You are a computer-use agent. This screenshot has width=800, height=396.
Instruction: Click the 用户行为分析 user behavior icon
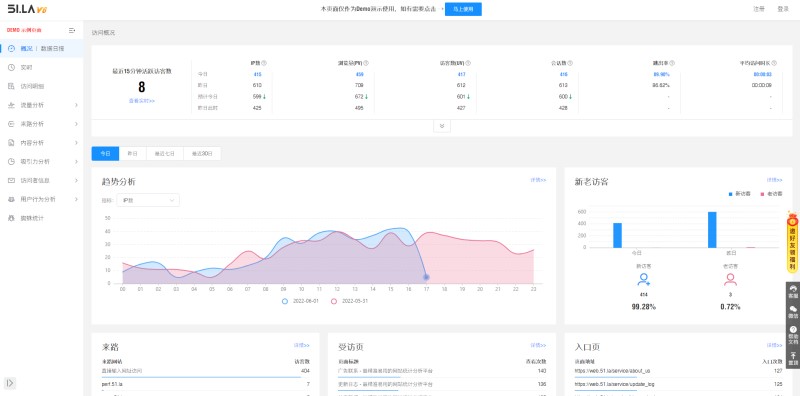pyautogui.click(x=12, y=199)
